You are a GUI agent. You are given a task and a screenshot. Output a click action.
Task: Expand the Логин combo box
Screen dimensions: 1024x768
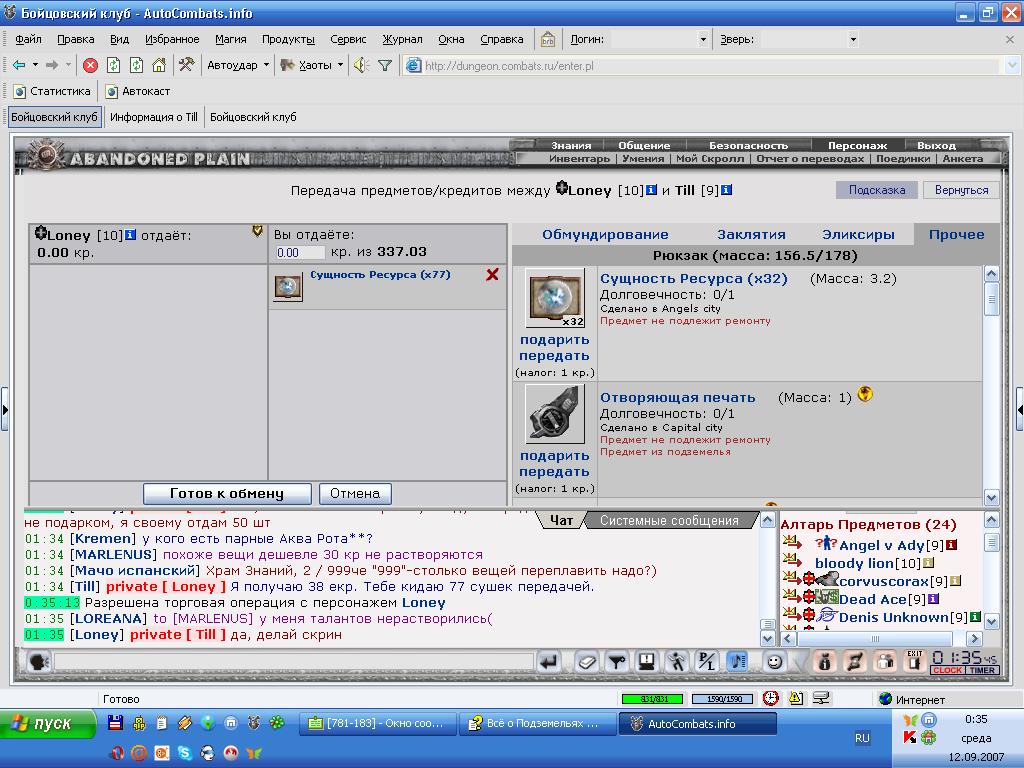703,39
